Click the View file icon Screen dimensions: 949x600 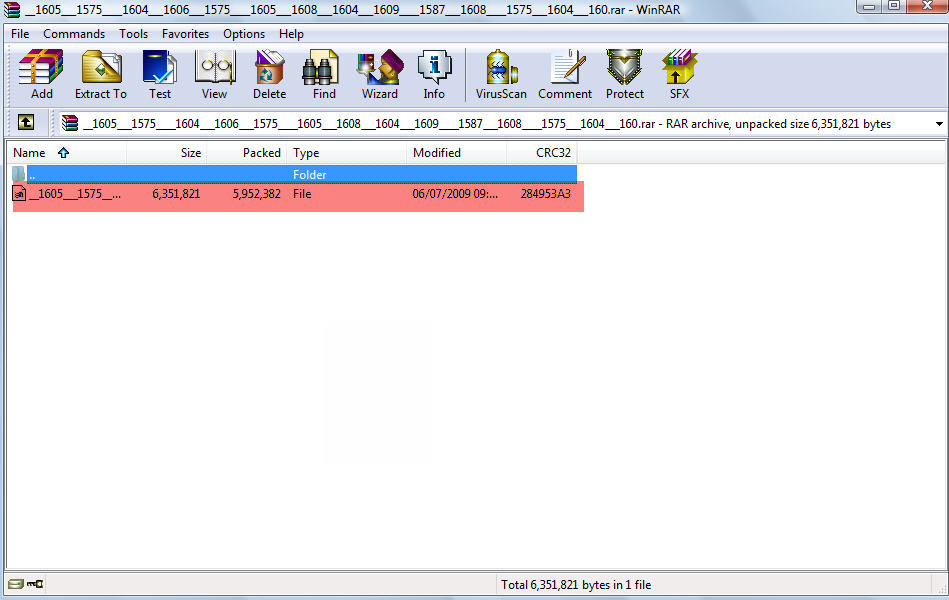(x=214, y=74)
